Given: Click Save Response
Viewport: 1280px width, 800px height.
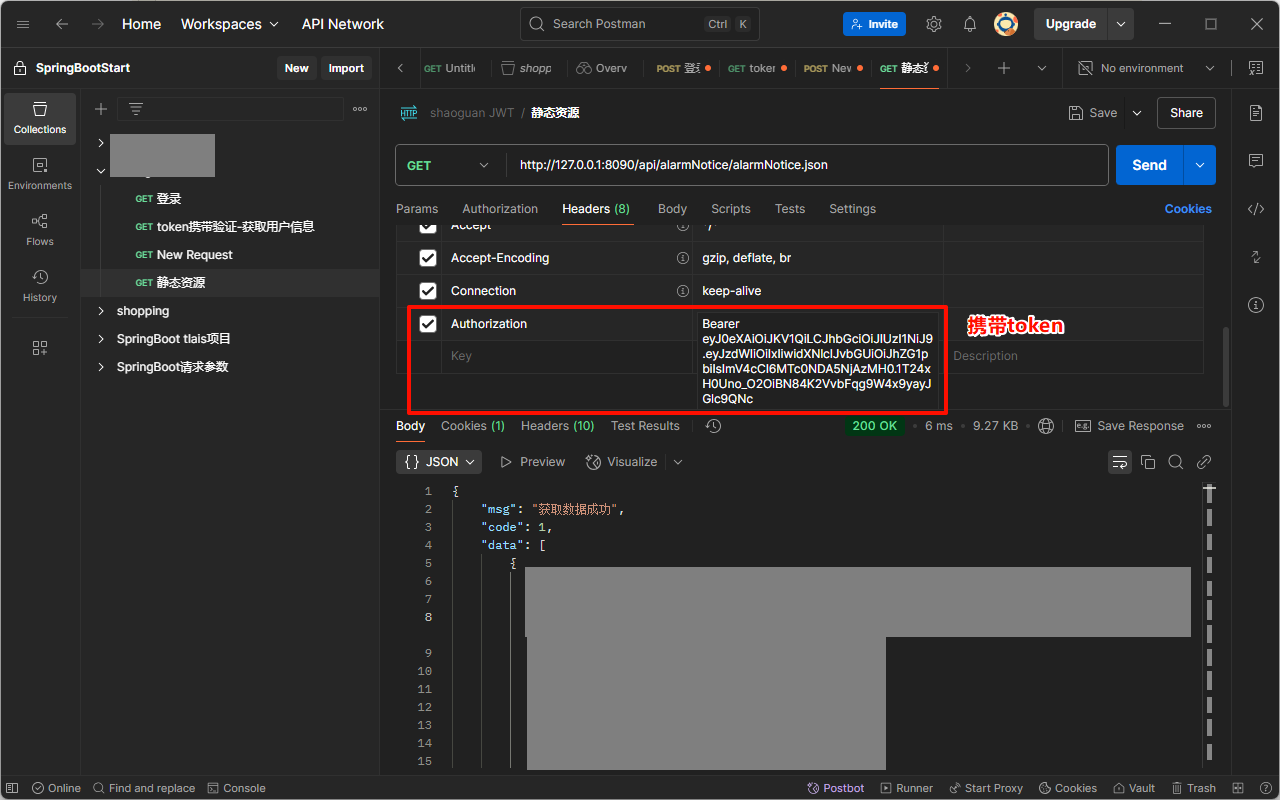Looking at the screenshot, I should 1129,426.
